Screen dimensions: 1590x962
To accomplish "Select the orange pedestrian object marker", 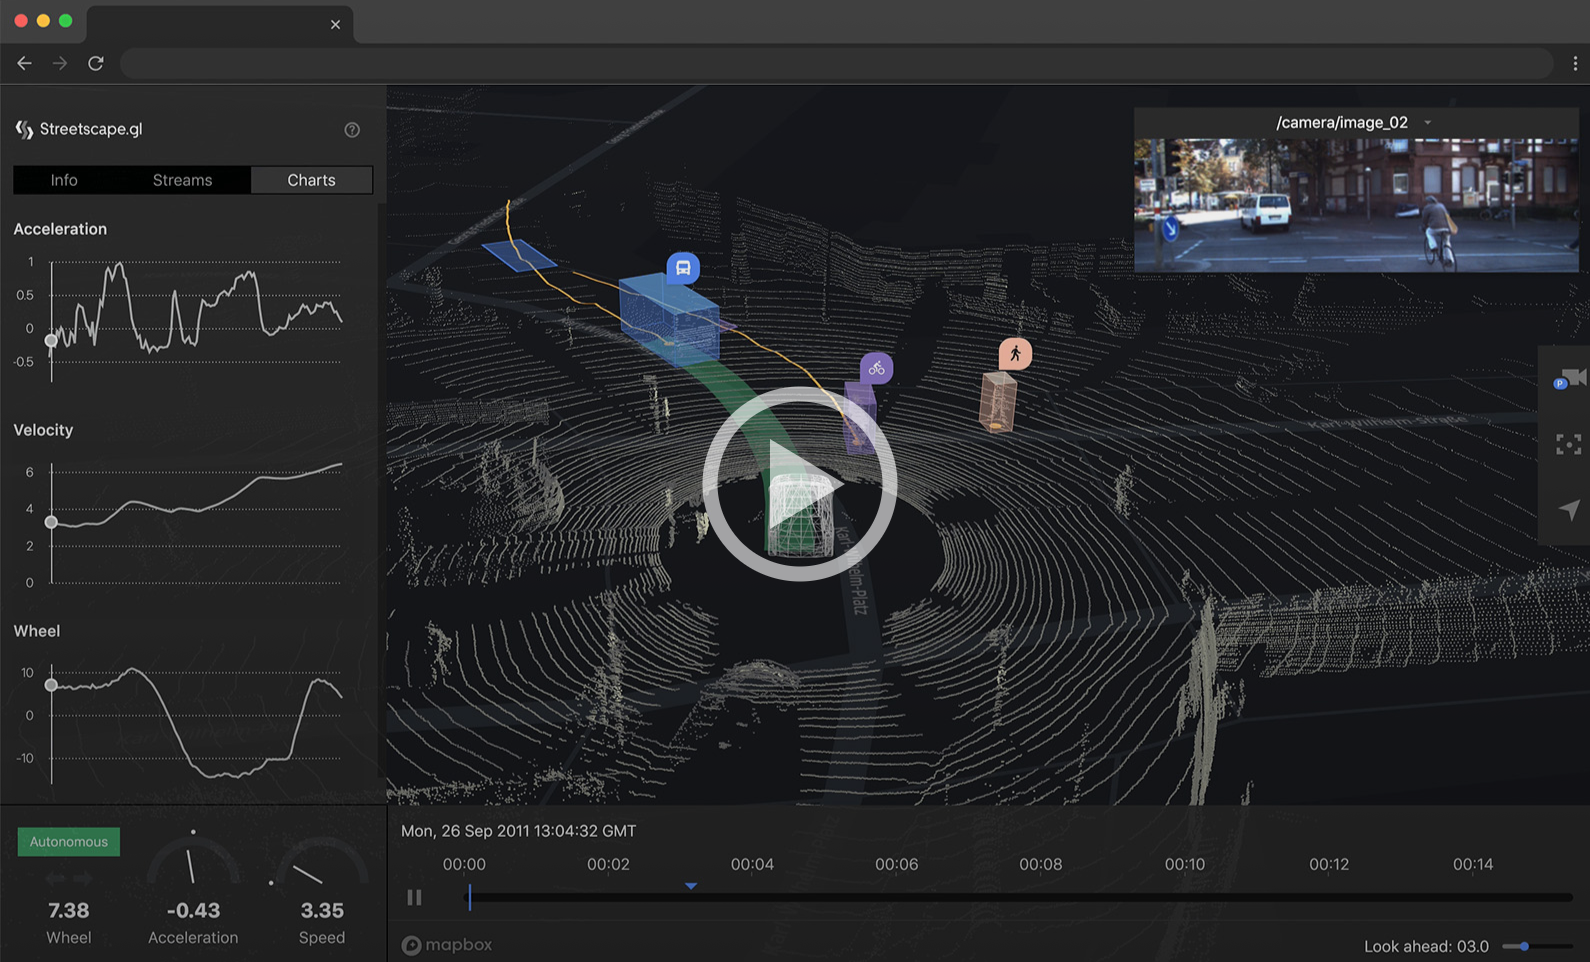I will tap(1015, 354).
